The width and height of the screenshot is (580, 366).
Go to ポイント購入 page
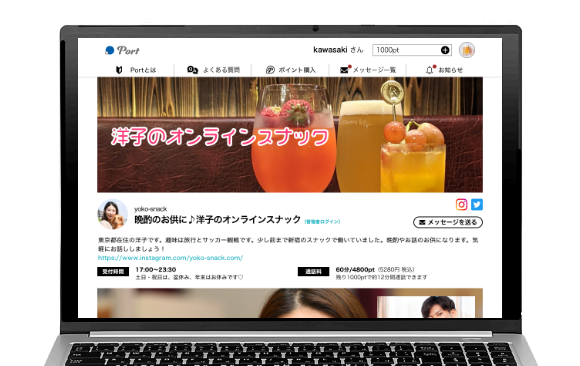coord(297,70)
